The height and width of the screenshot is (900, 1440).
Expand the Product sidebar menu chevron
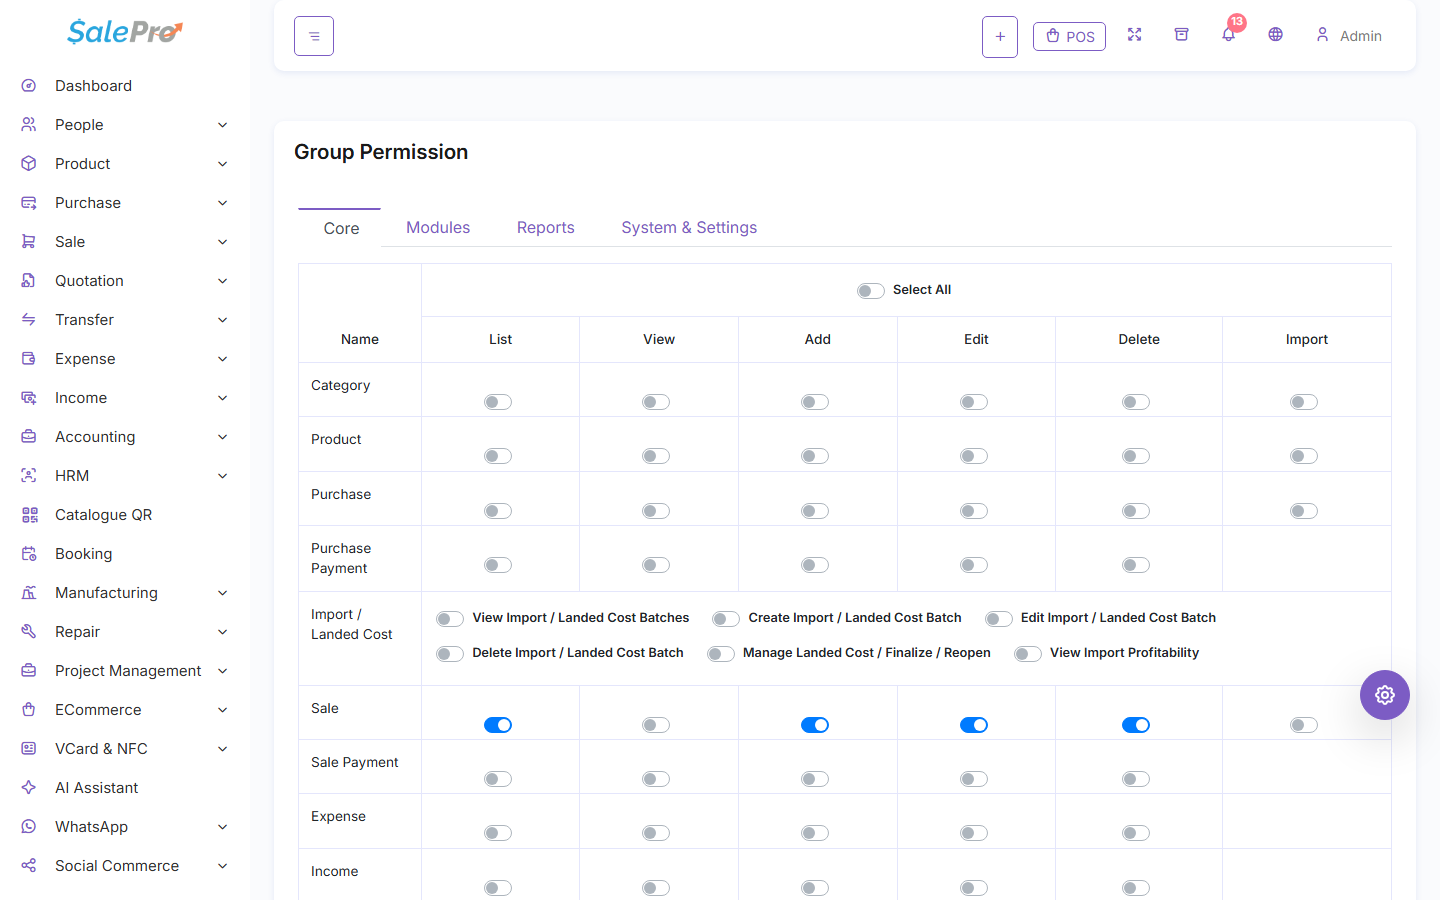pos(223,164)
